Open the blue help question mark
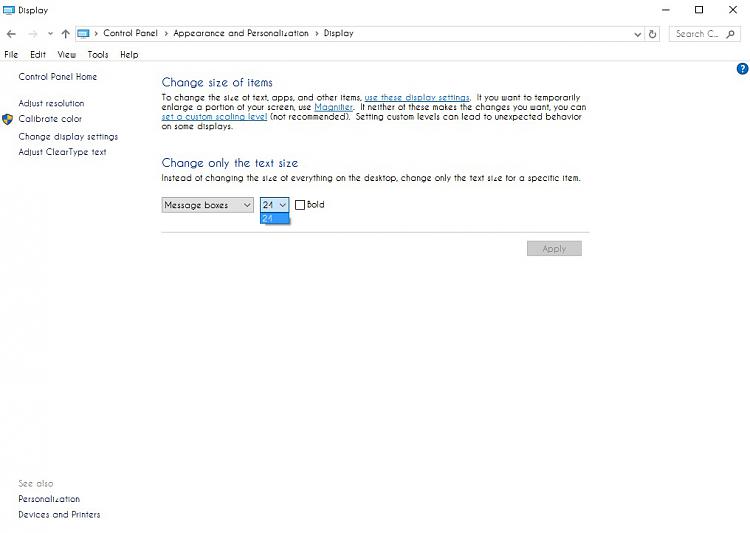 coord(742,69)
